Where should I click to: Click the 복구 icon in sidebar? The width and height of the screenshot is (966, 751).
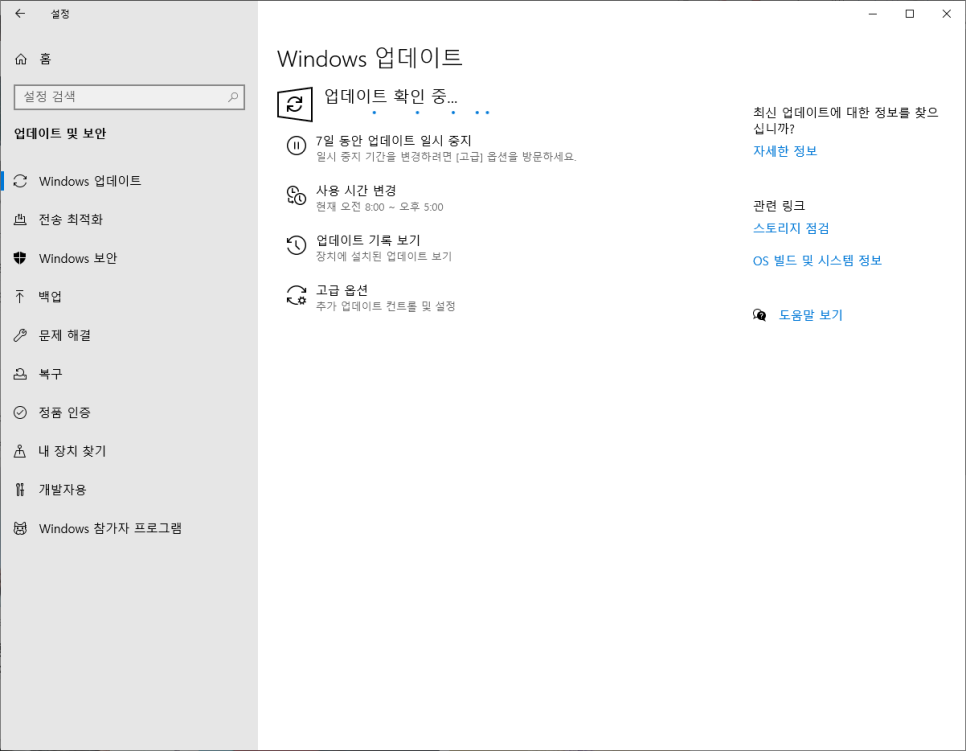pyautogui.click(x=20, y=374)
